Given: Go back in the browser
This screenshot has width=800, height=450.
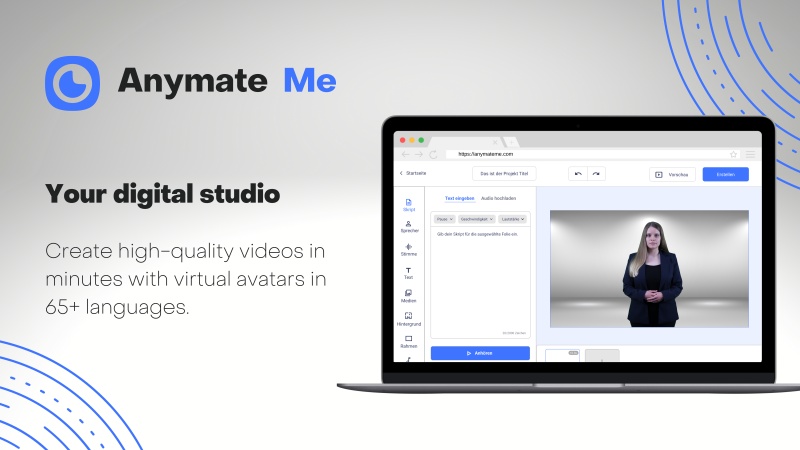Looking at the screenshot, I should click(405, 154).
